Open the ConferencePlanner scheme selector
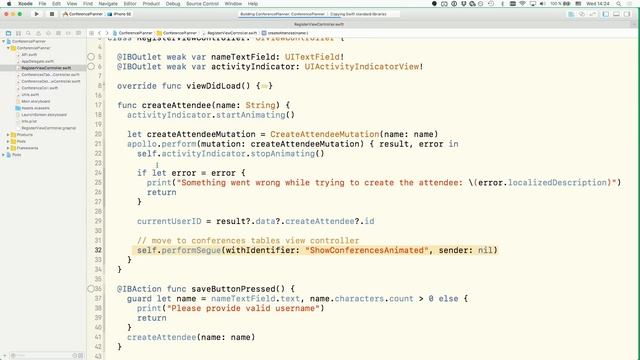Screen dimensions: 640x360 [83, 14]
